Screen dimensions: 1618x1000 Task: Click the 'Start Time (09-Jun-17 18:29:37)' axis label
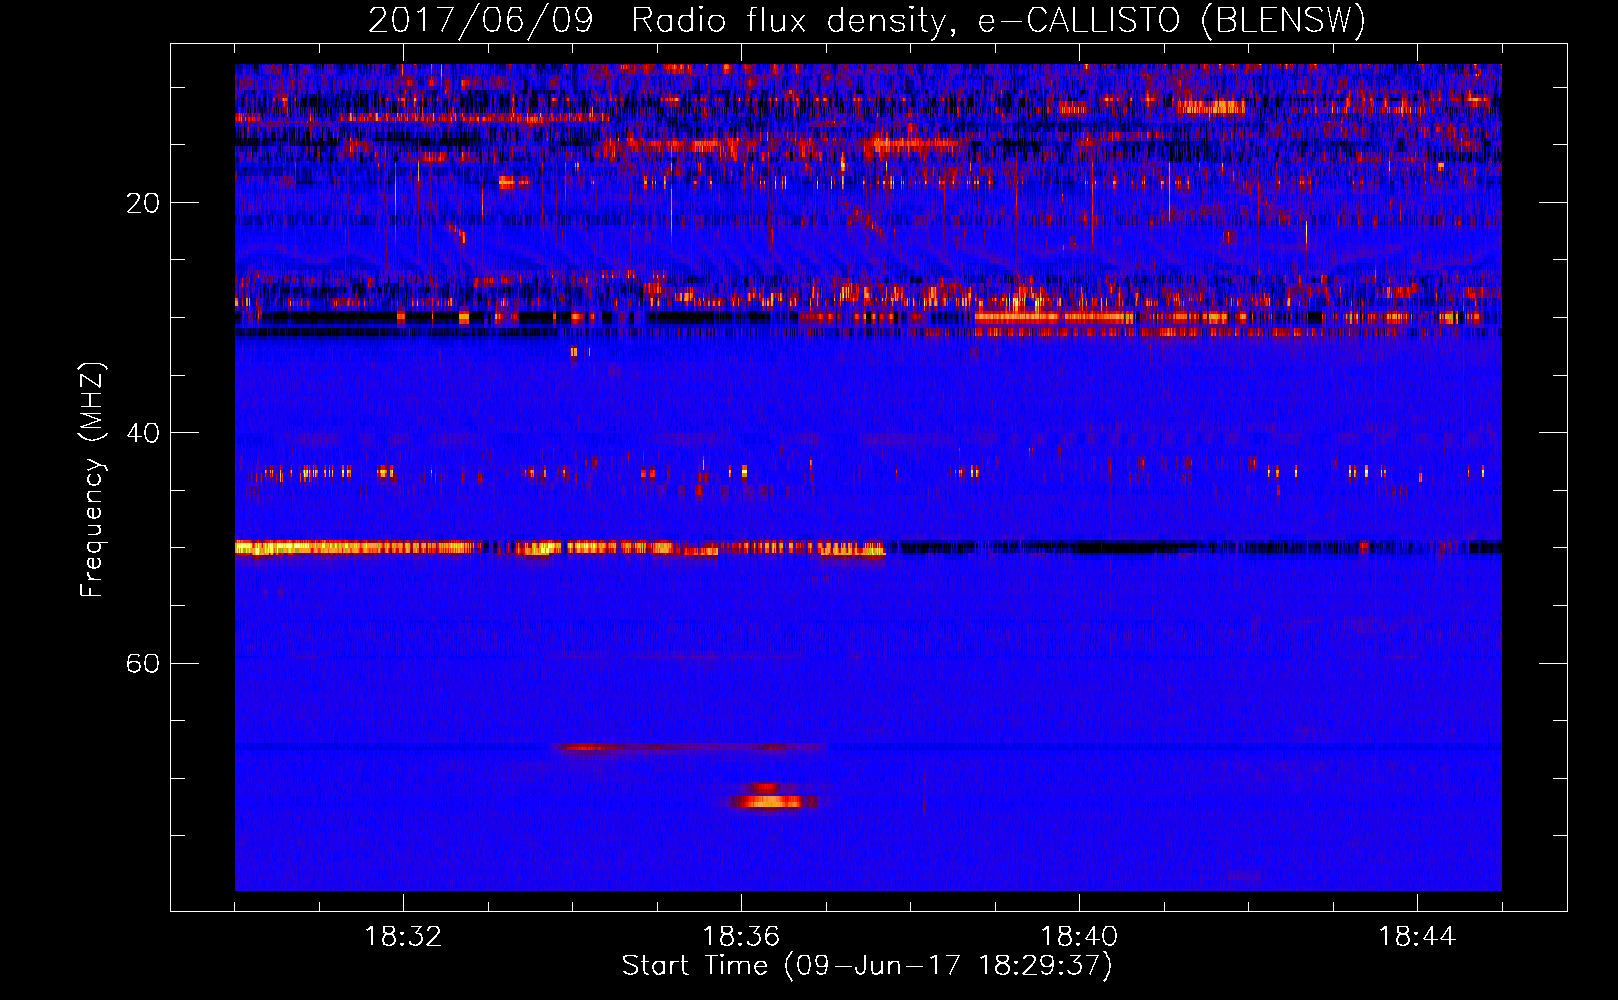tap(867, 966)
